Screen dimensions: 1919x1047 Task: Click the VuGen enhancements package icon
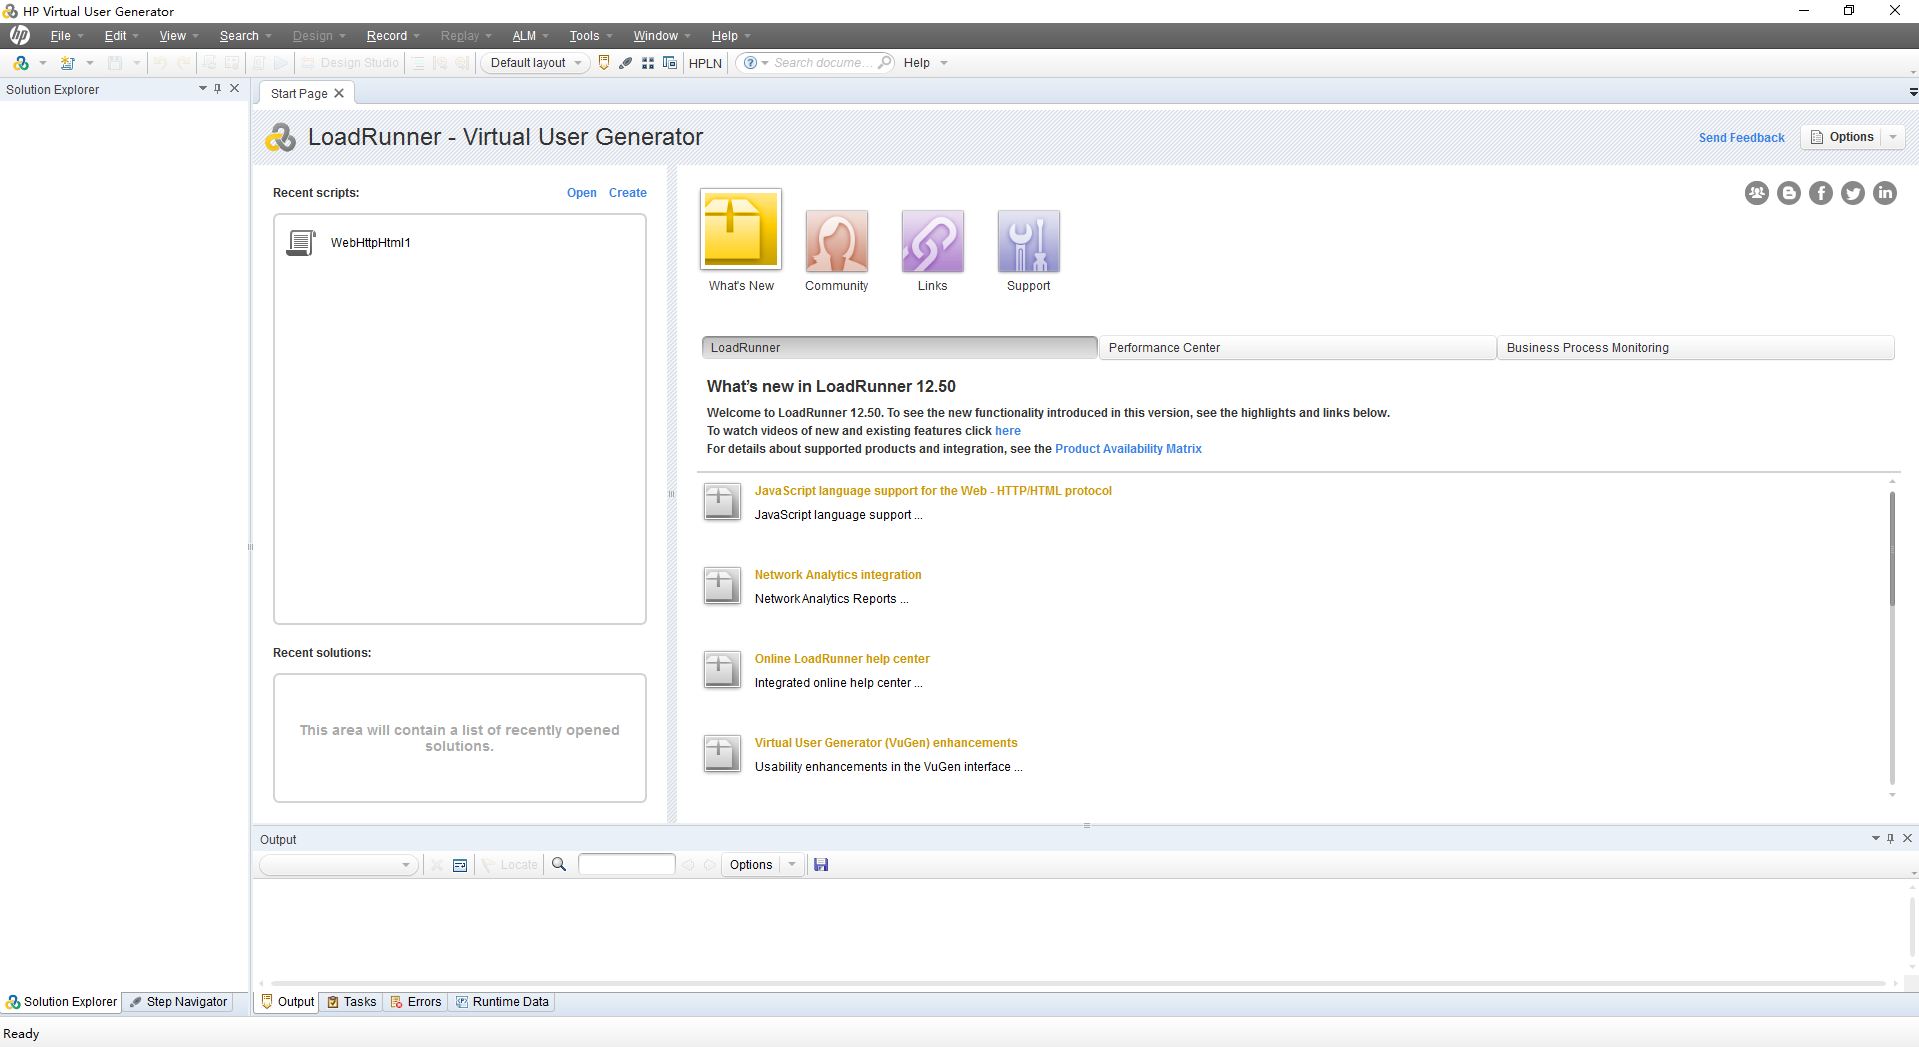pos(722,754)
